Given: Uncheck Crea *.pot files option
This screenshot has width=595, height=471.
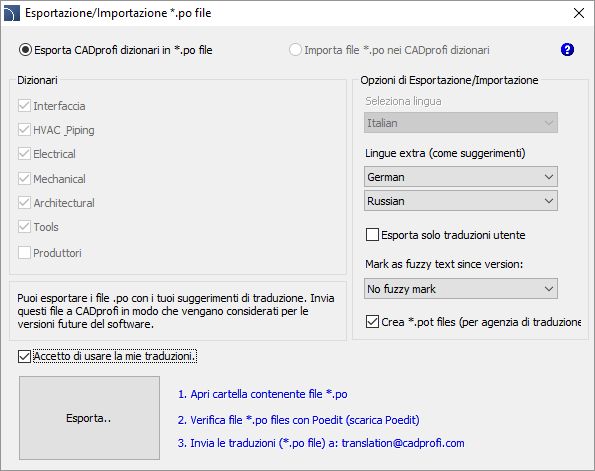Looking at the screenshot, I should (372, 322).
